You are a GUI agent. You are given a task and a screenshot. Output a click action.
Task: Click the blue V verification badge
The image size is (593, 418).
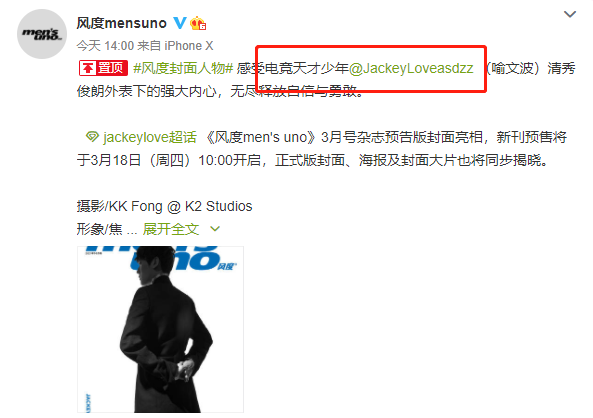click(x=180, y=23)
